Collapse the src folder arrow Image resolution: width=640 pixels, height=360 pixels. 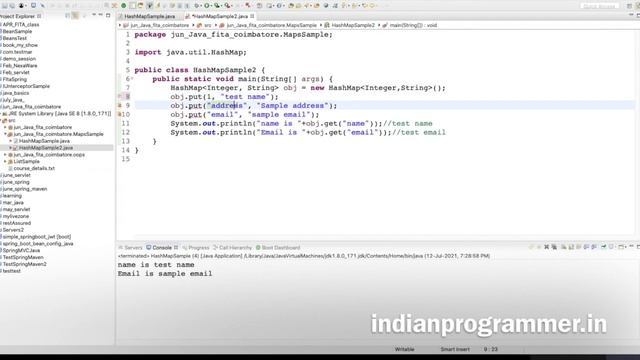tap(1, 120)
